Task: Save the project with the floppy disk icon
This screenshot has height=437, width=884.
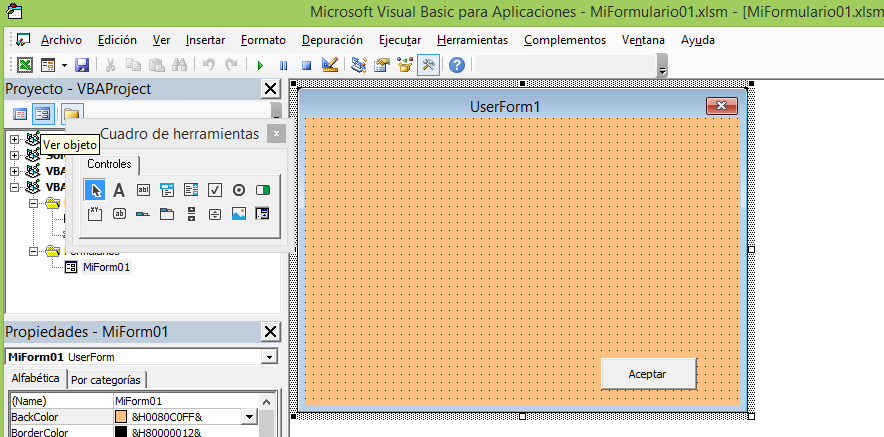Action: [x=82, y=65]
